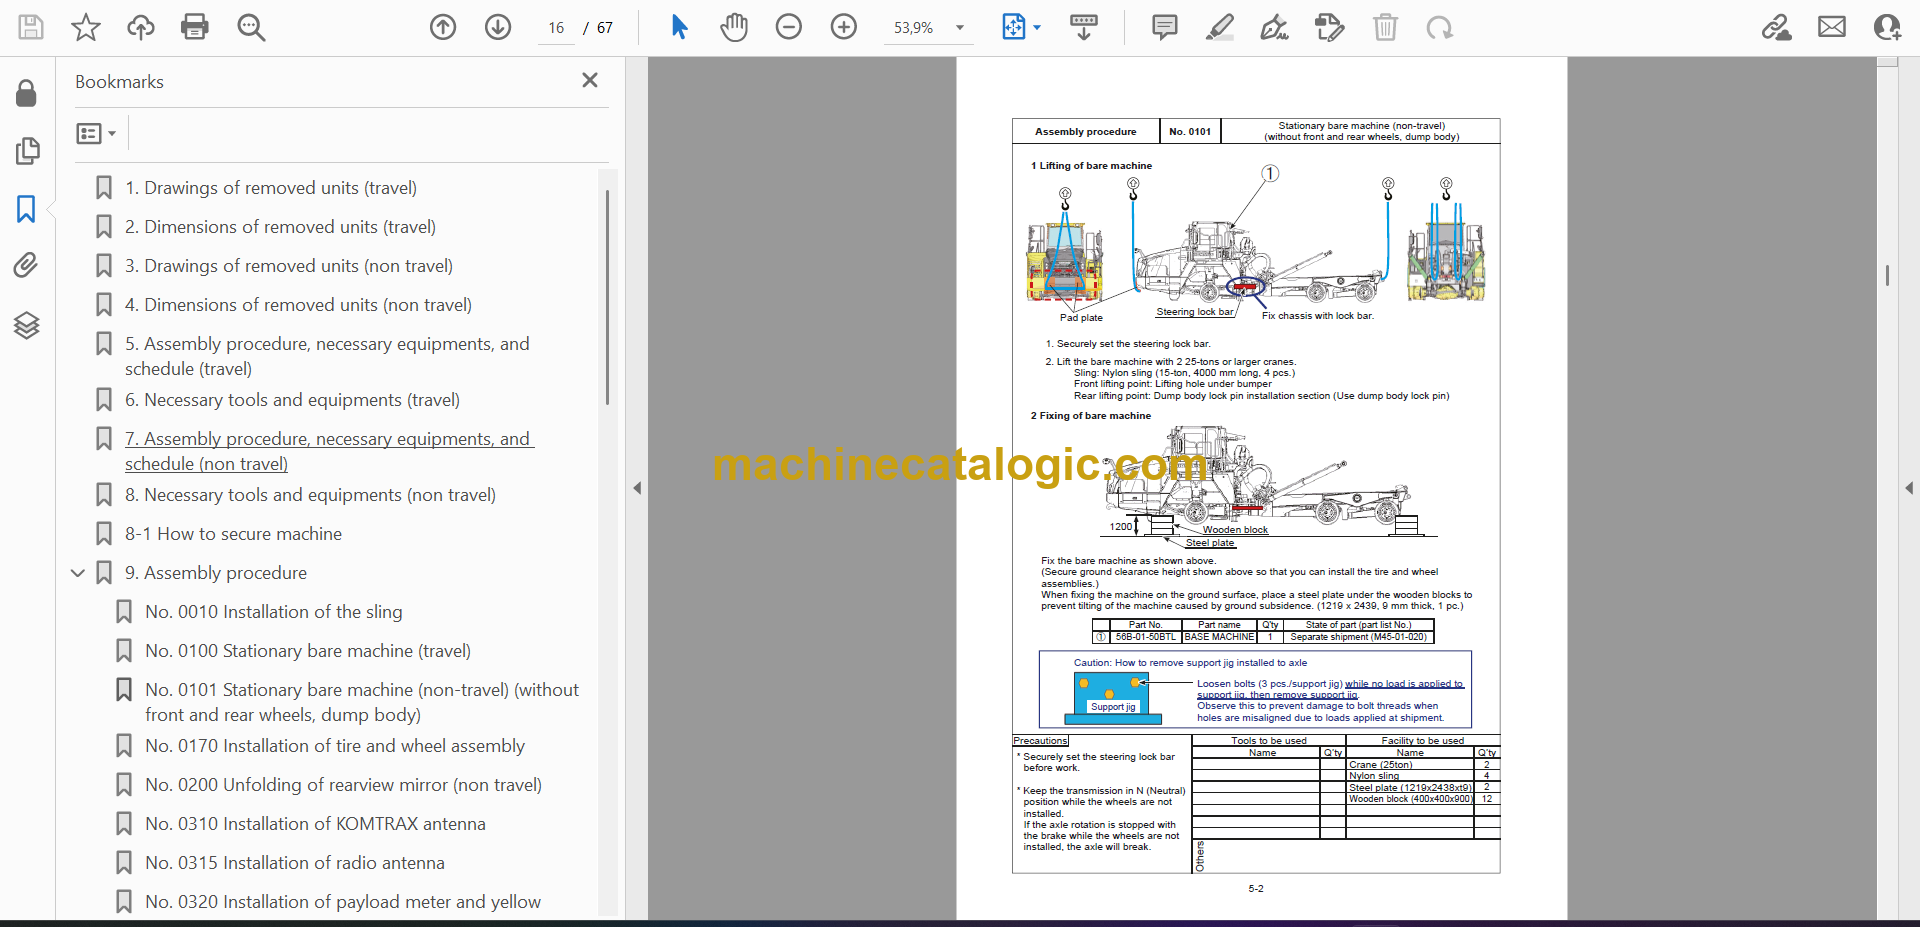This screenshot has height=927, width=1920.
Task: Open bookmark No. 0310 Installation of KOMTRAX antenna
Action: (x=315, y=824)
